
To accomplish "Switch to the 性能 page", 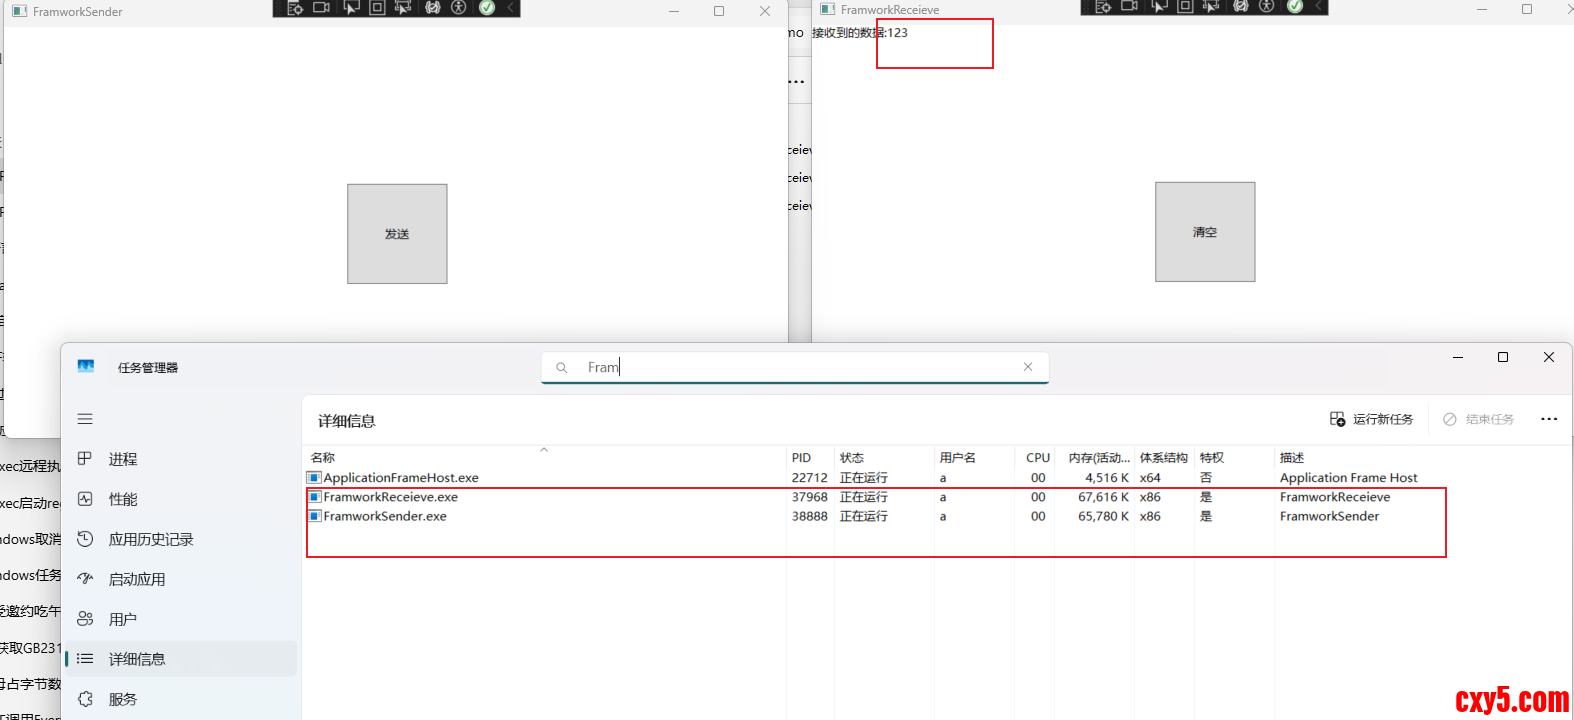I will 123,499.
